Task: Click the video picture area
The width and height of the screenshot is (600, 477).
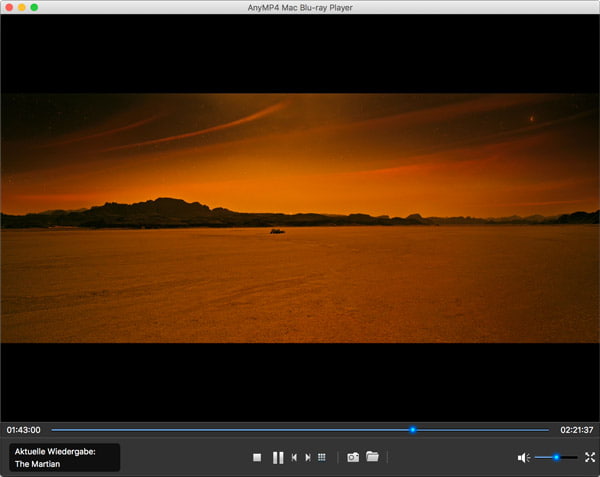Action: click(x=300, y=218)
